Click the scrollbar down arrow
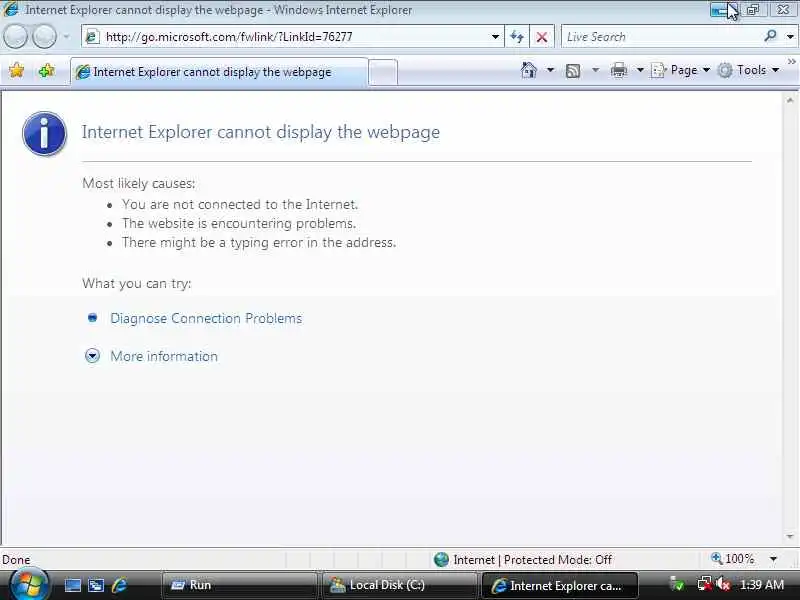This screenshot has height=600, width=800. (790, 536)
